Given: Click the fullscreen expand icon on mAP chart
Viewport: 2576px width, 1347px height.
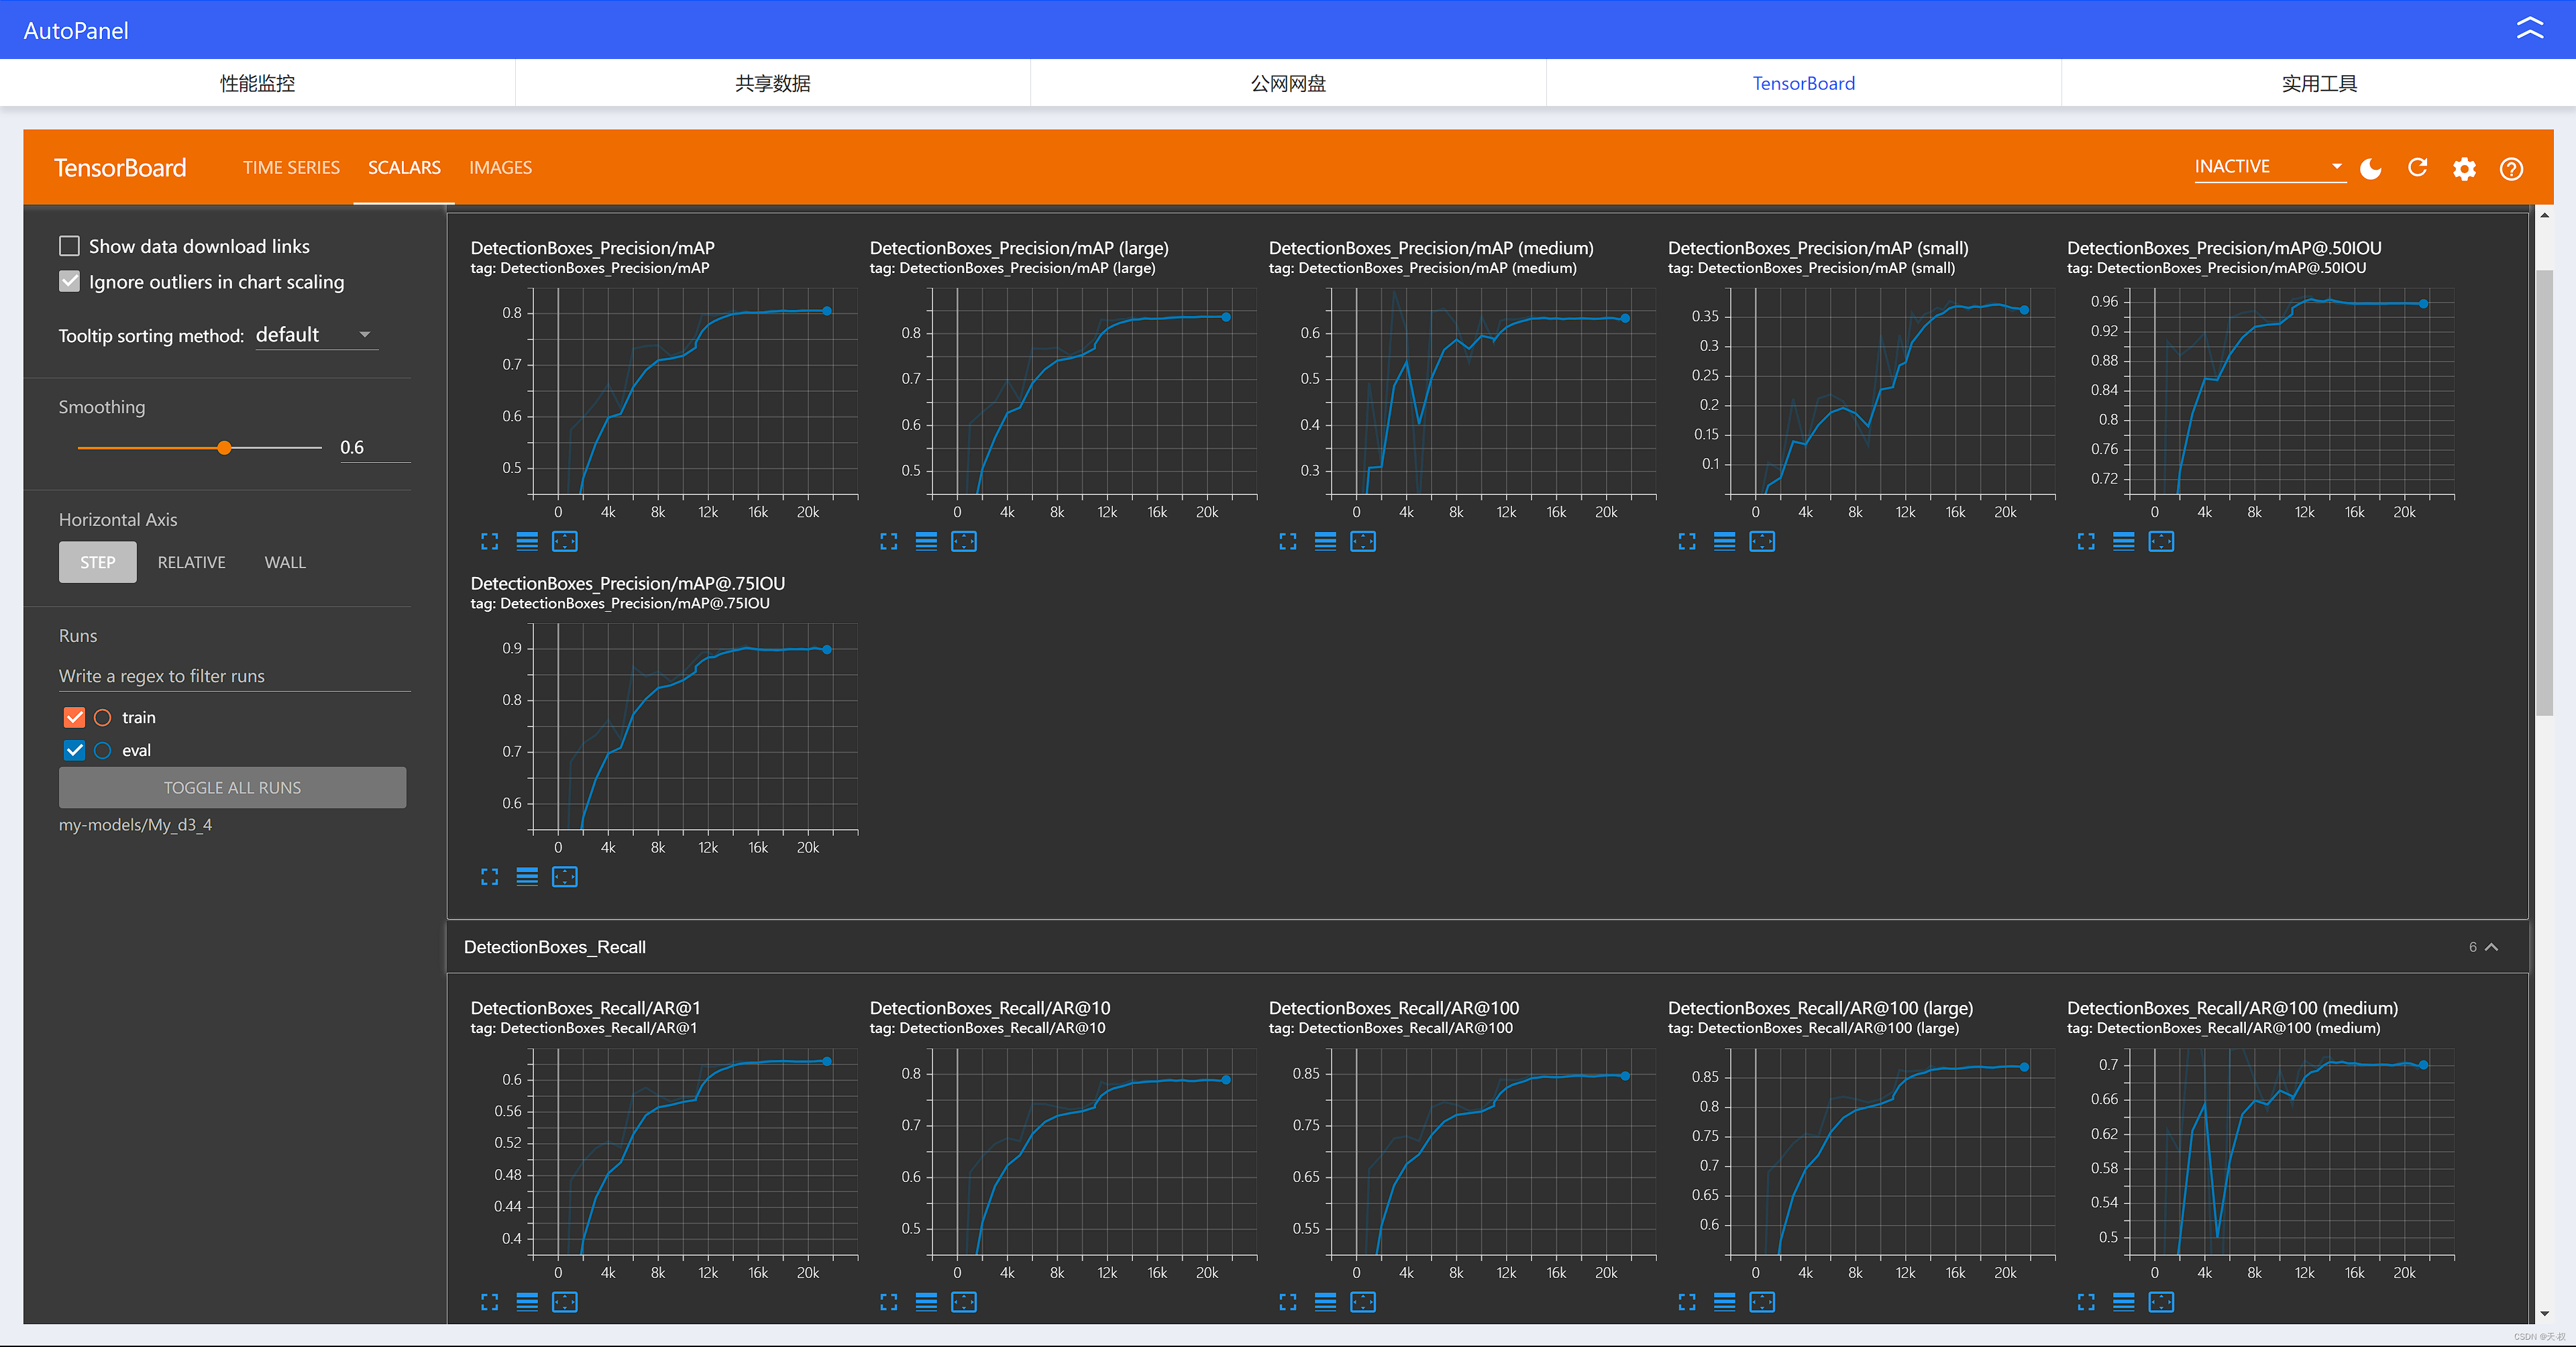Looking at the screenshot, I should 490,541.
